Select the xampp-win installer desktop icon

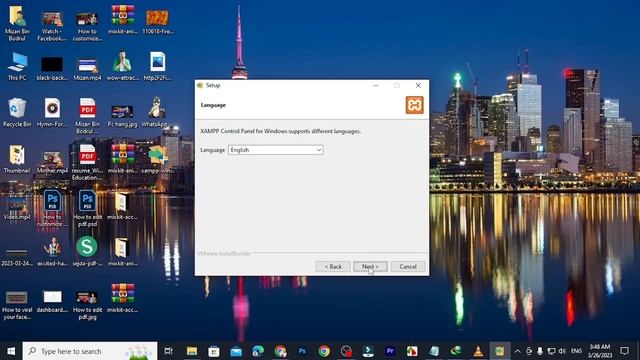[158, 159]
